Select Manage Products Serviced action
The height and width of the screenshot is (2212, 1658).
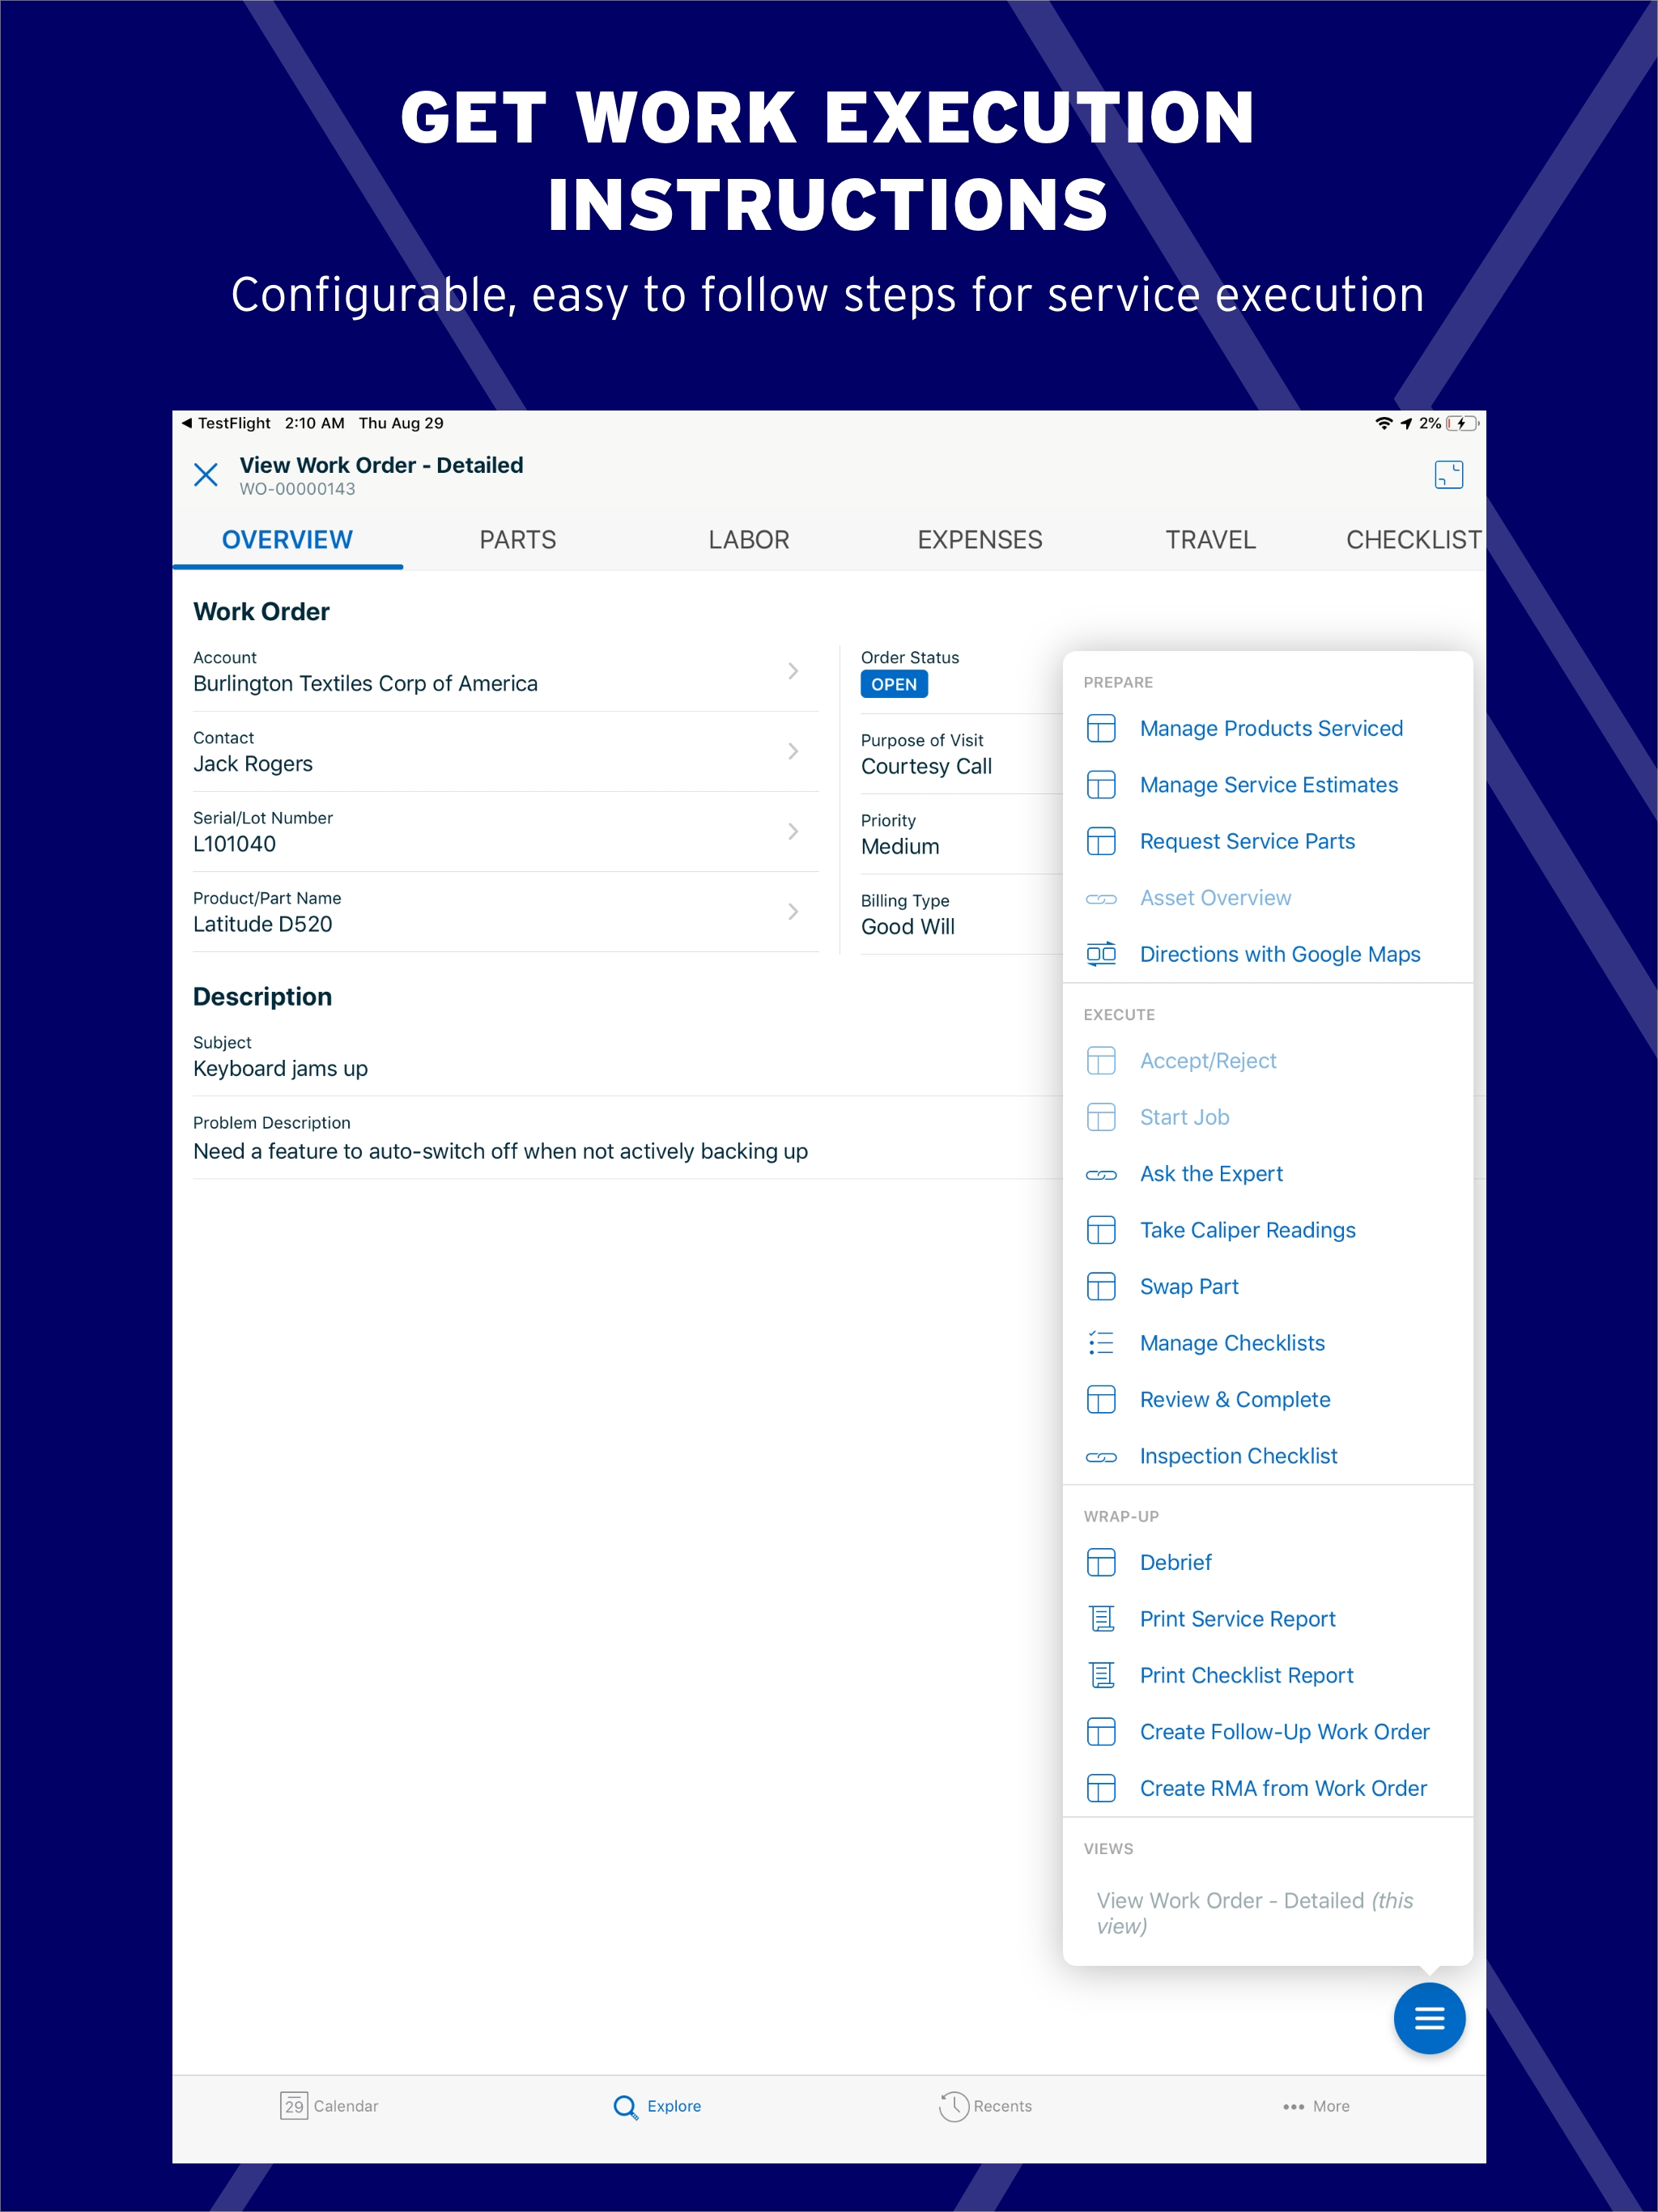pyautogui.click(x=1270, y=728)
